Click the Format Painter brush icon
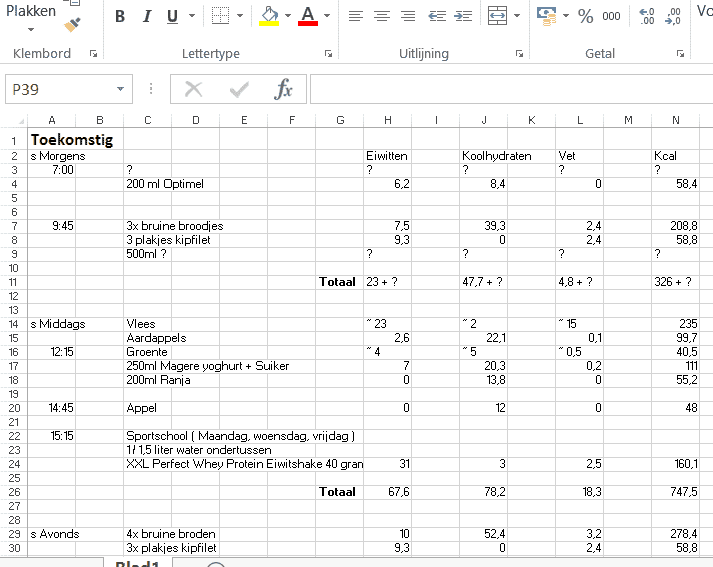 72,24
